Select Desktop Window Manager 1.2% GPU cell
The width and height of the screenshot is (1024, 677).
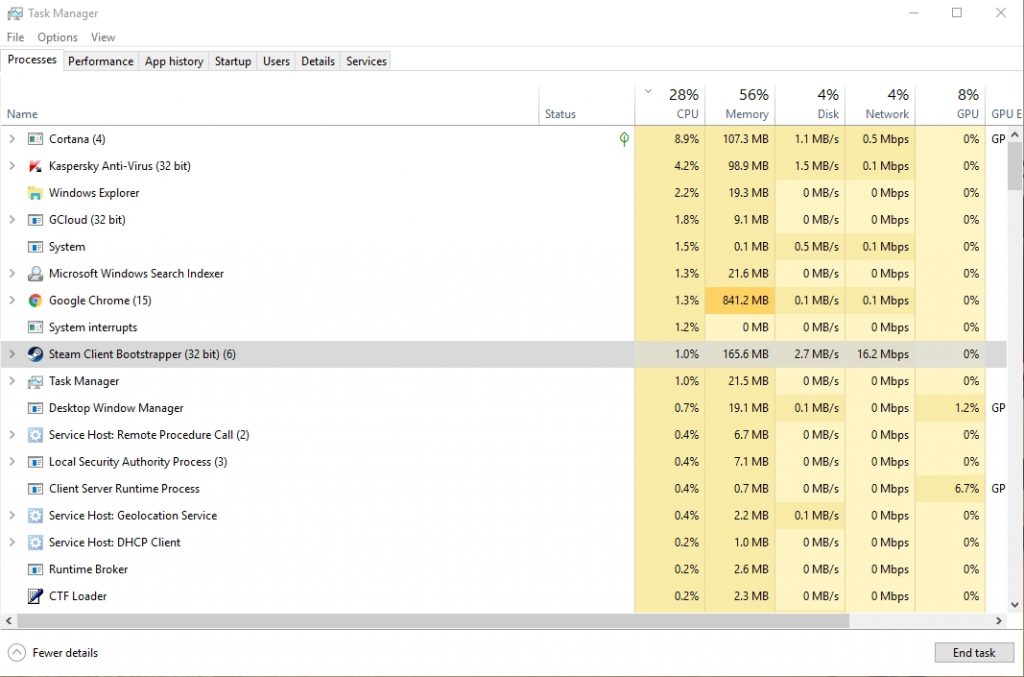pyautogui.click(x=951, y=408)
